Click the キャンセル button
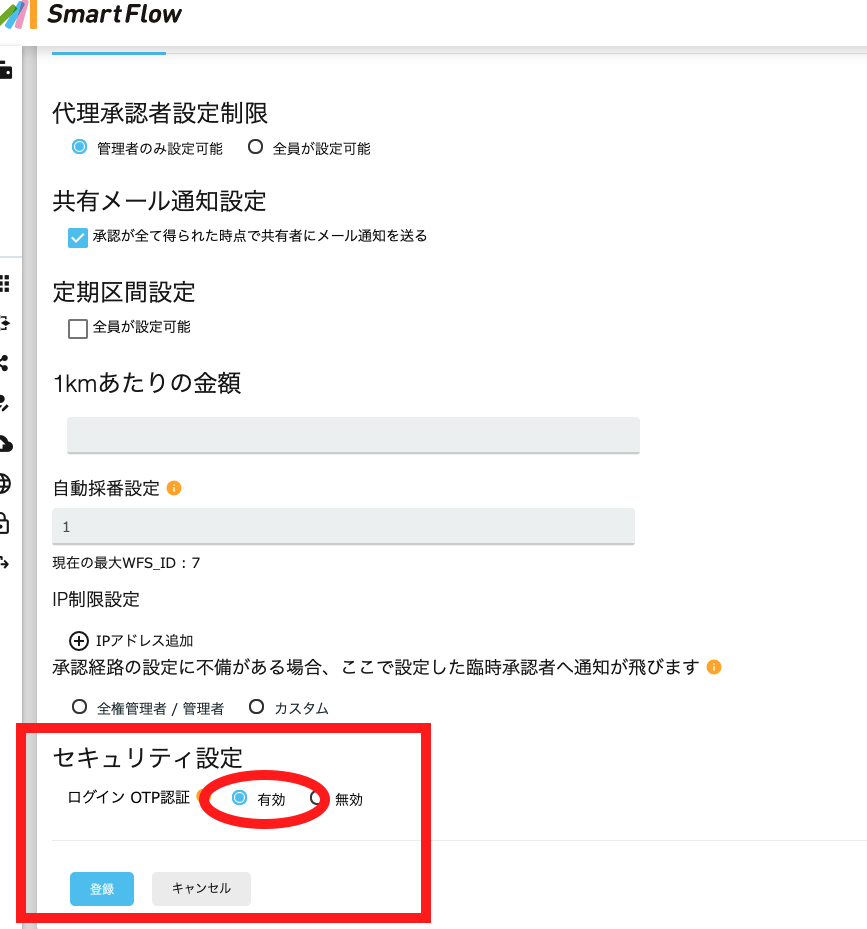Image resolution: width=867 pixels, height=929 pixels. (201, 888)
